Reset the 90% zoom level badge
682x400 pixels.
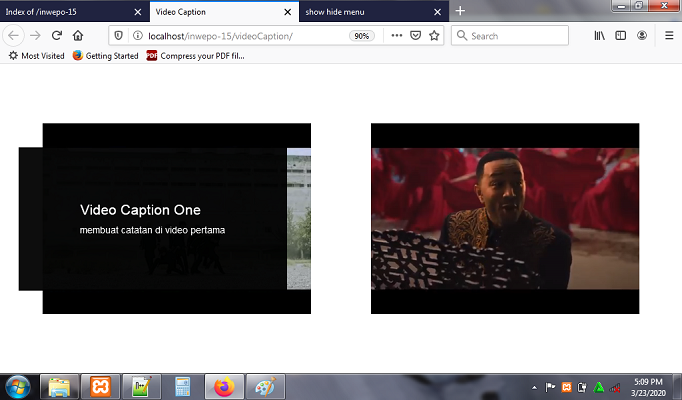(362, 35)
